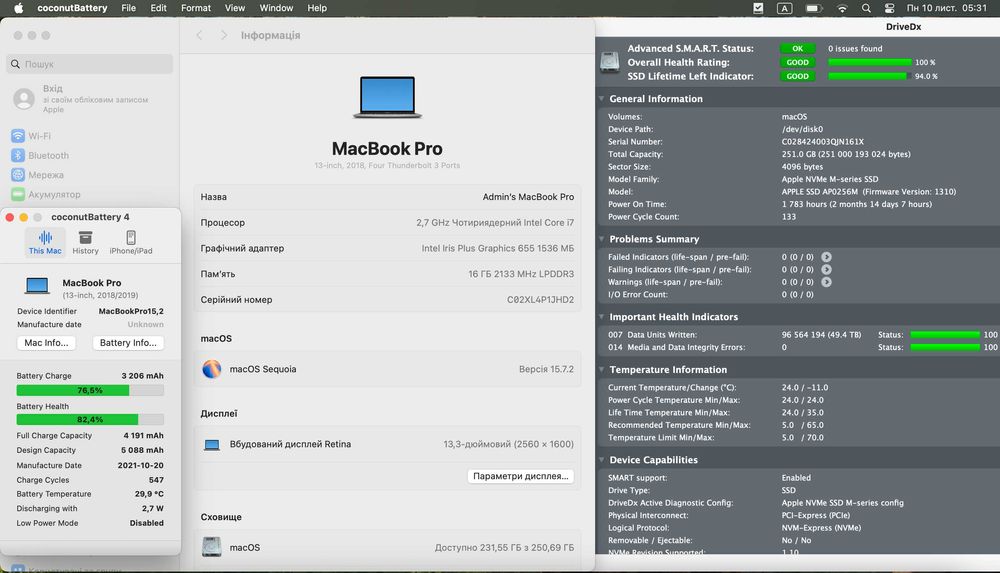The width and height of the screenshot is (1000, 573).
Task: Open the Help menu
Action: tap(317, 8)
